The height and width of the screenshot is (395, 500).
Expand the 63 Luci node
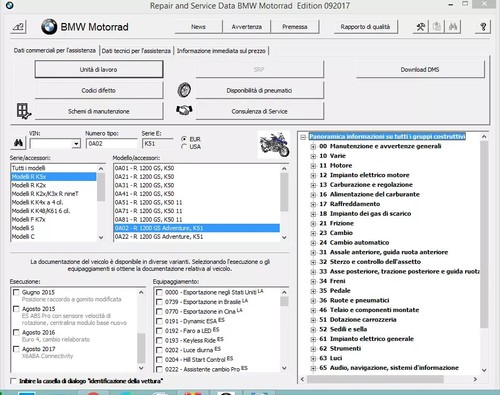pos(313,359)
